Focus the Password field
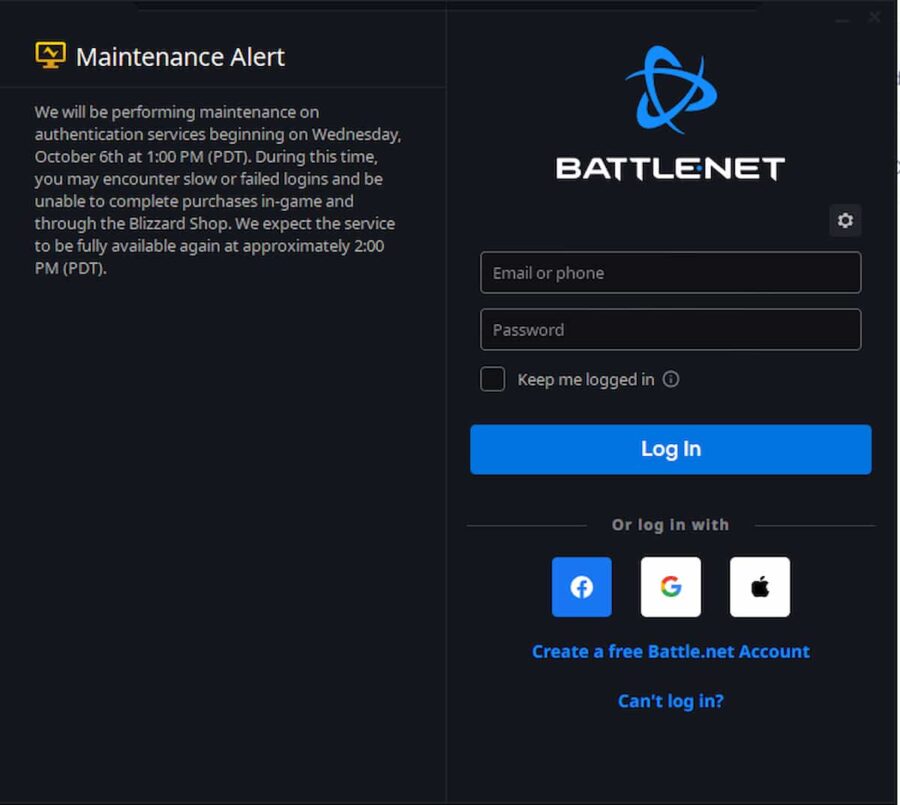The width and height of the screenshot is (900, 805). point(670,330)
